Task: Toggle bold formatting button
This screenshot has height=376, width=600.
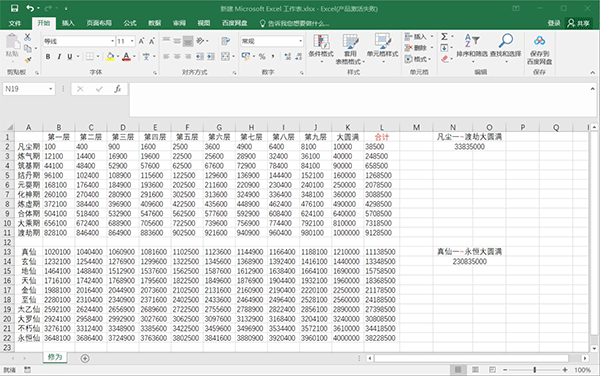Action: (x=48, y=57)
